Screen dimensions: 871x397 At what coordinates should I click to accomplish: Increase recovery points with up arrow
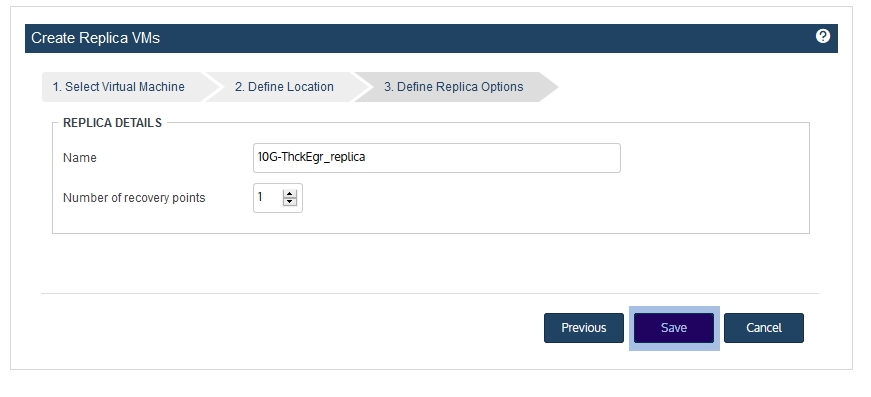tap(289, 194)
